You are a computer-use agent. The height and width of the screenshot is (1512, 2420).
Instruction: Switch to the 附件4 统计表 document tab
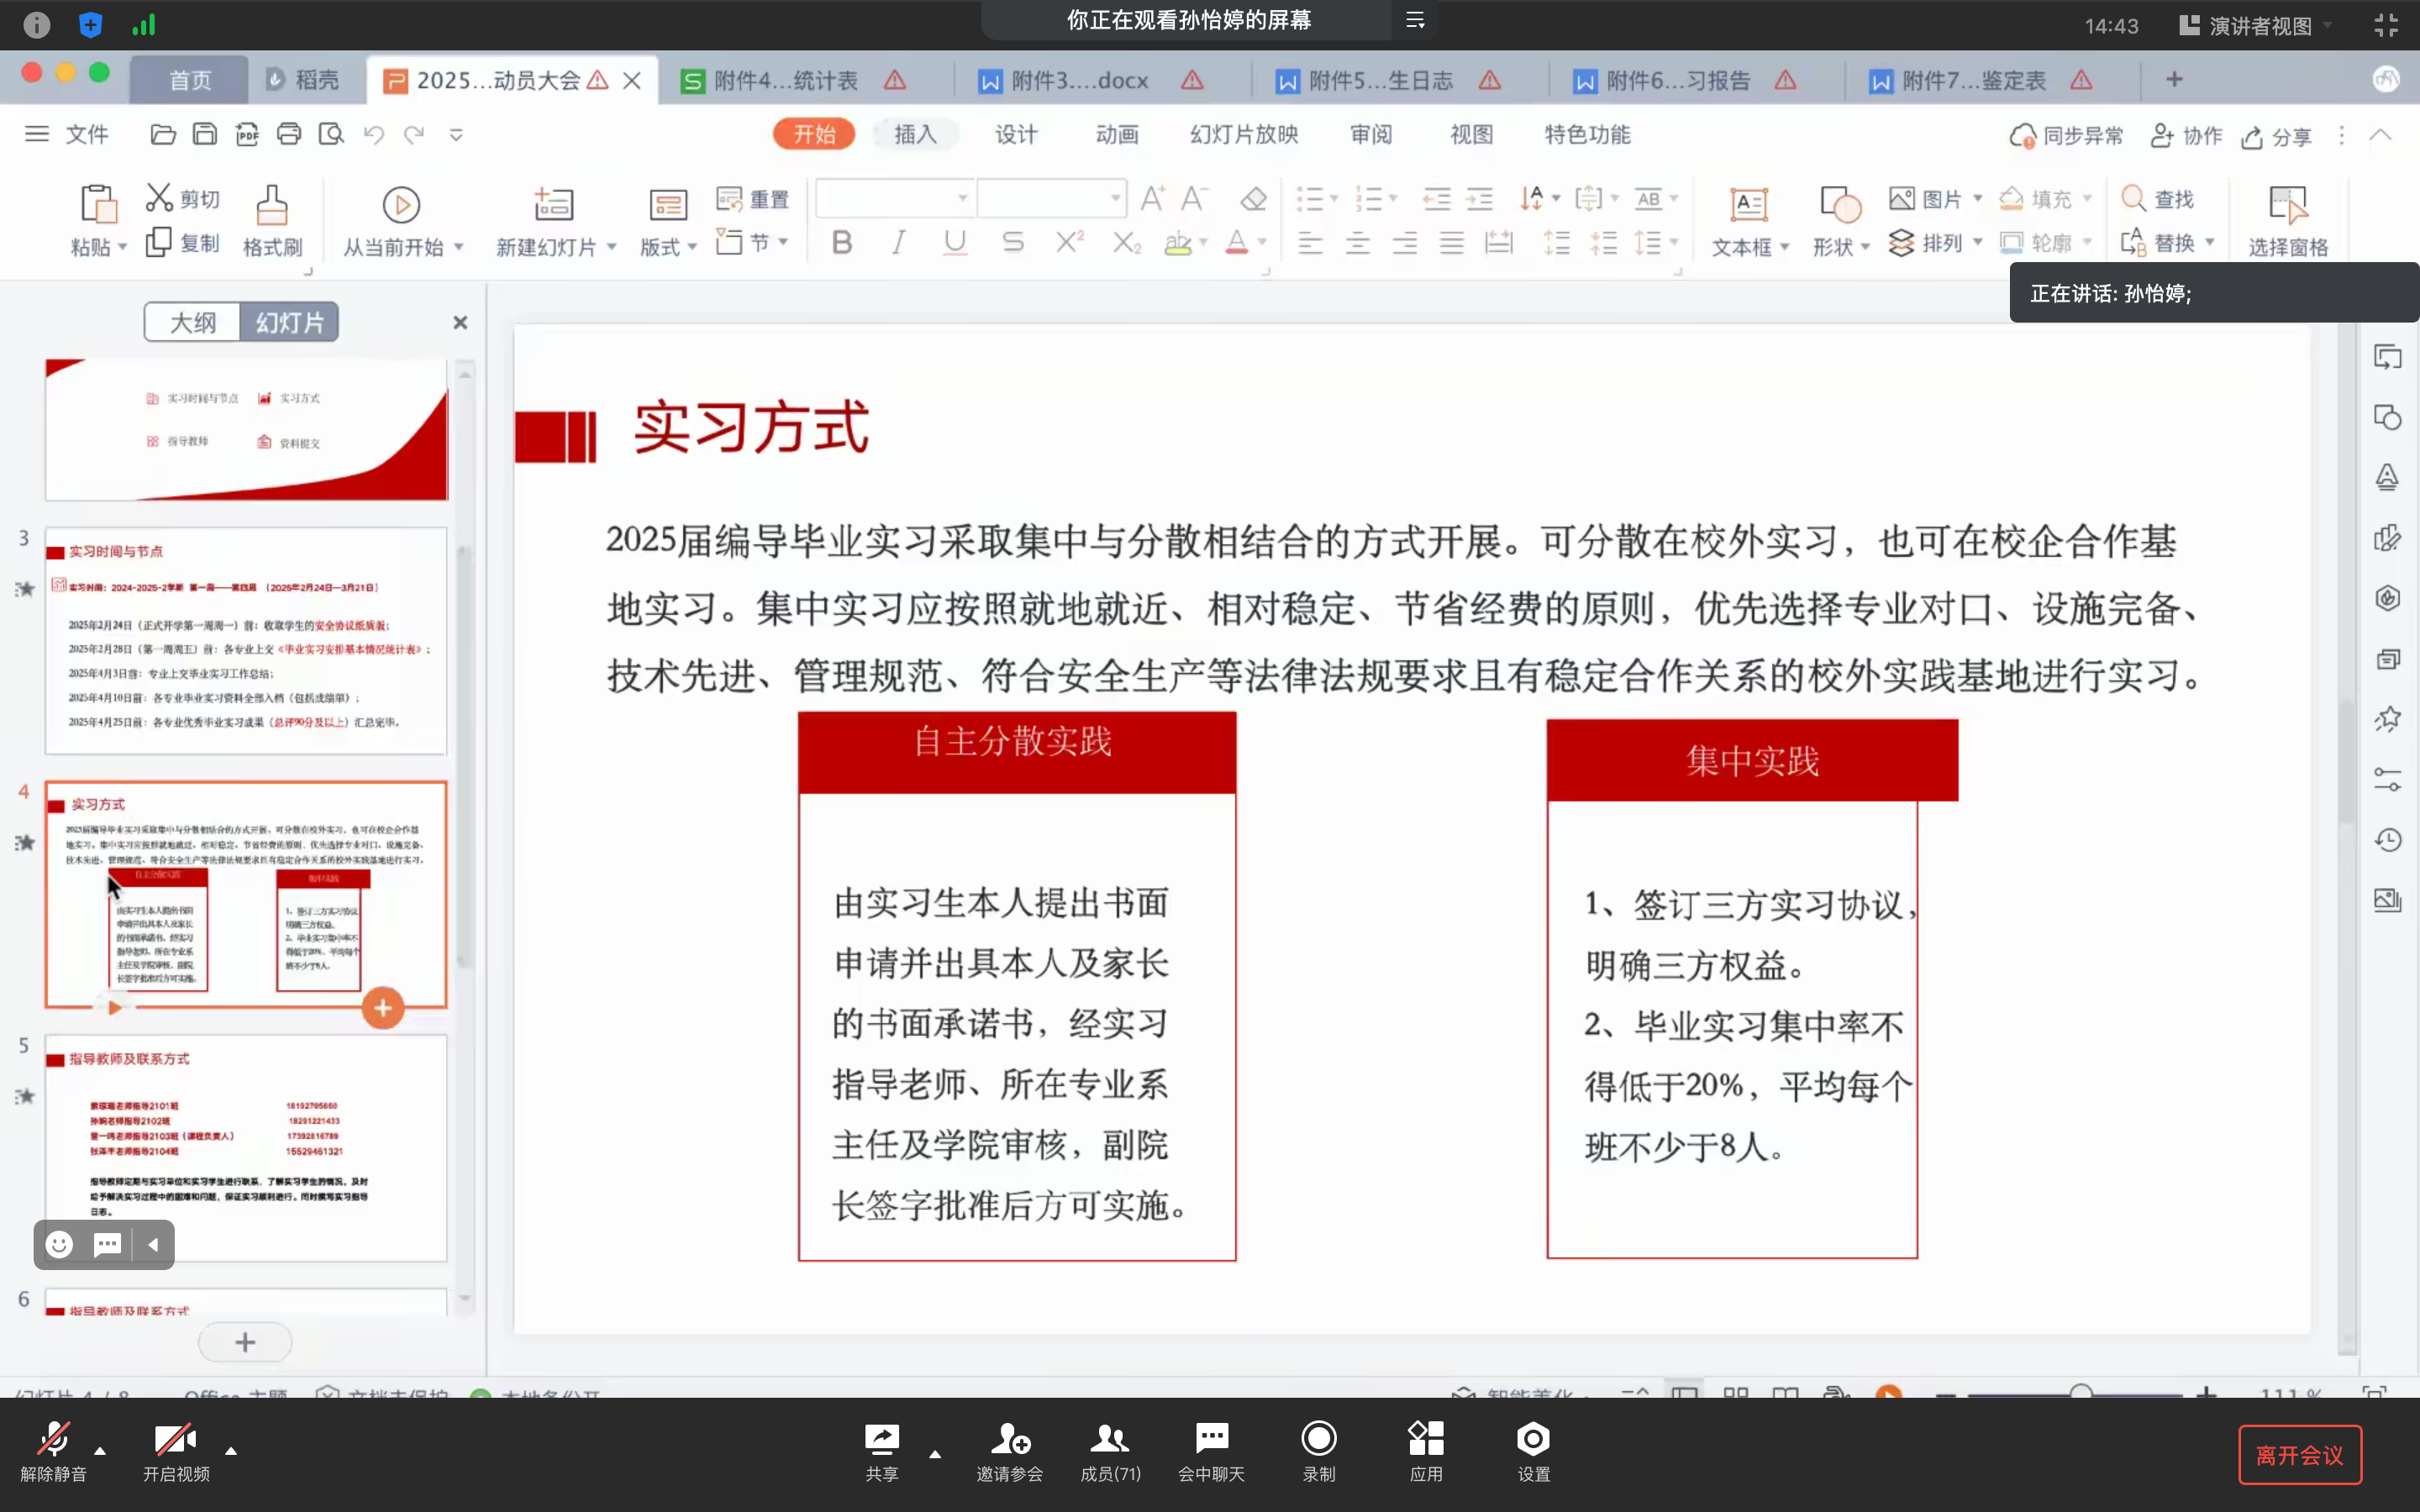tap(785, 80)
